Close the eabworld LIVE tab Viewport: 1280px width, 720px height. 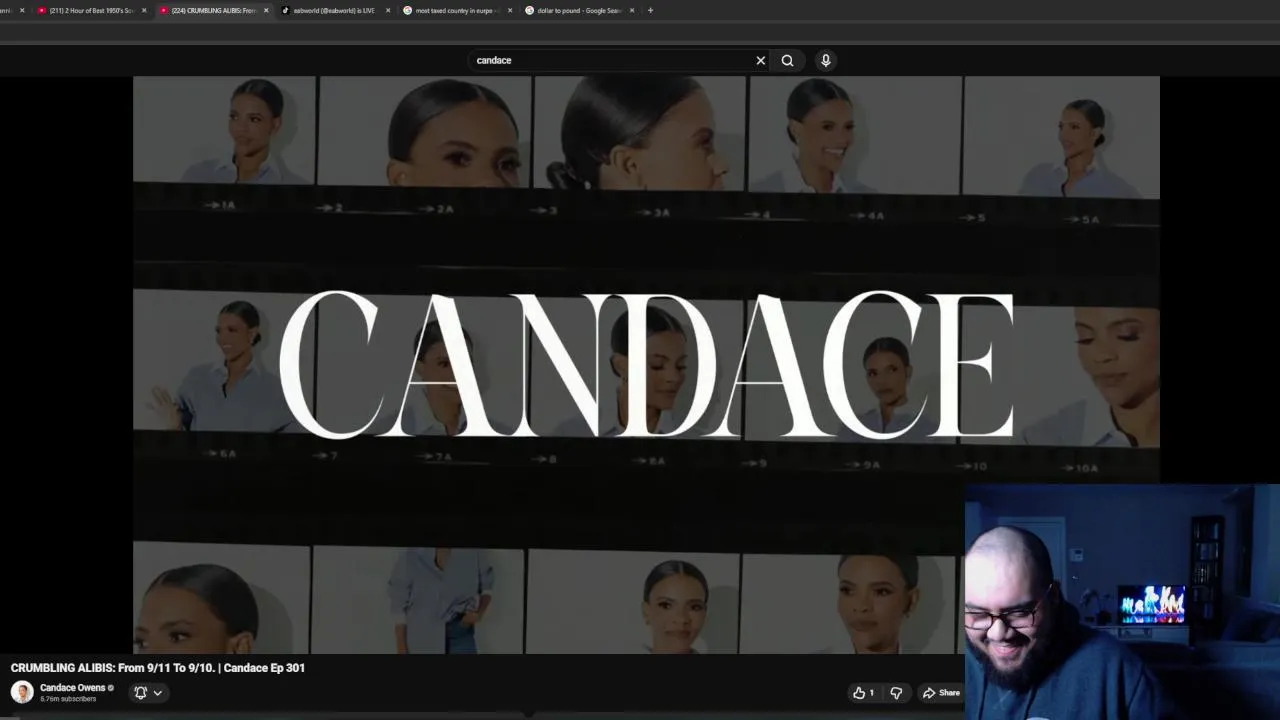388,11
